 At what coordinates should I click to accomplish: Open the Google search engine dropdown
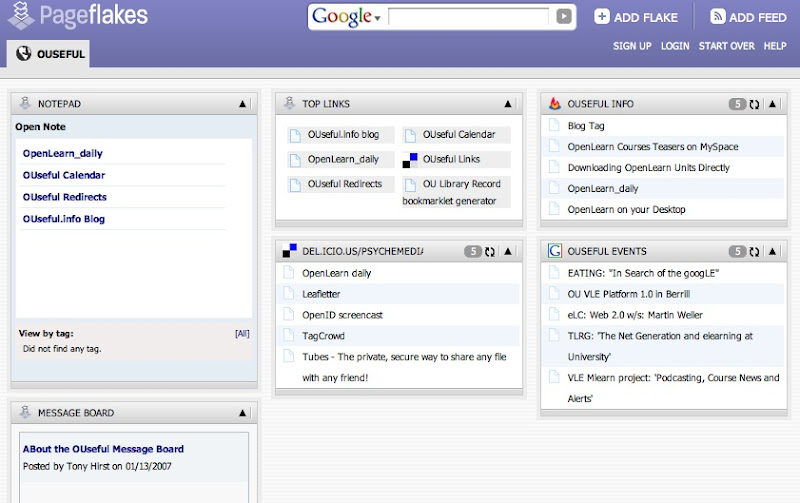click(377, 18)
